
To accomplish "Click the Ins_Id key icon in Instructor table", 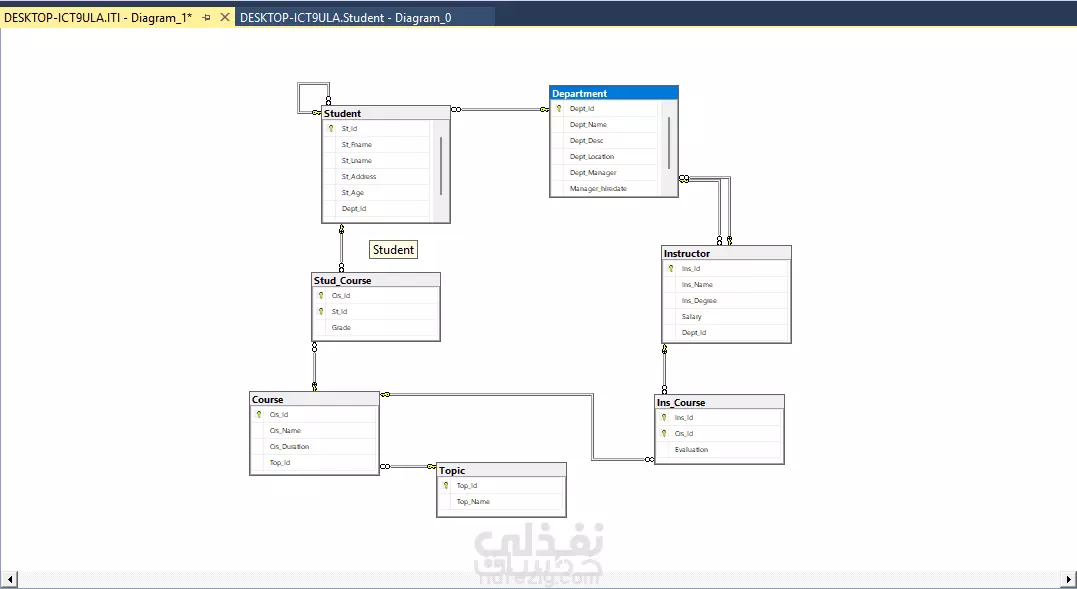I will 670,268.
